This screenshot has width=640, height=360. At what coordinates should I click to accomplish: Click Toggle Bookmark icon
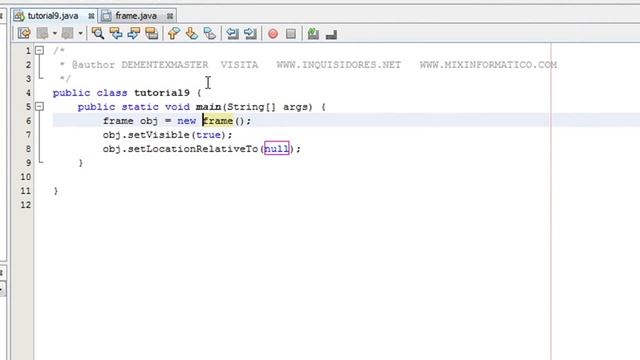click(x=209, y=33)
